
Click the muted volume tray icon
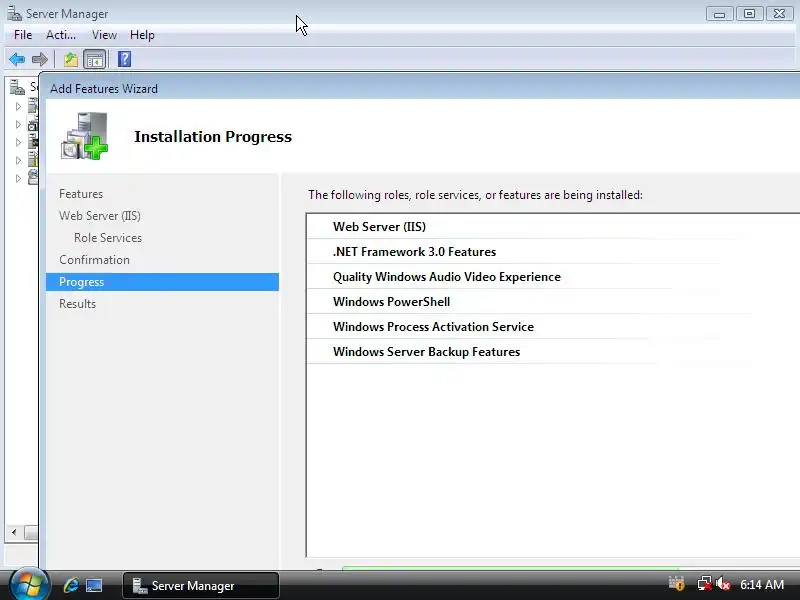point(722,584)
